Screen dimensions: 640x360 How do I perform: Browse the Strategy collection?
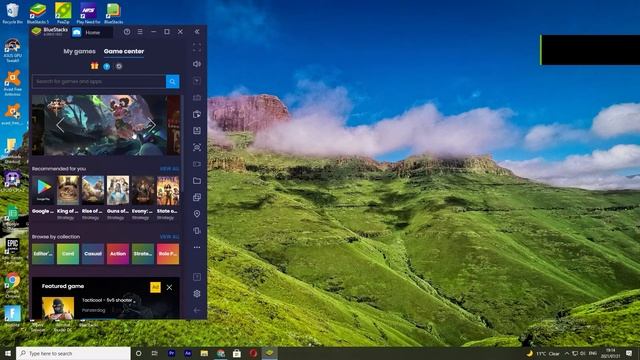pos(142,254)
